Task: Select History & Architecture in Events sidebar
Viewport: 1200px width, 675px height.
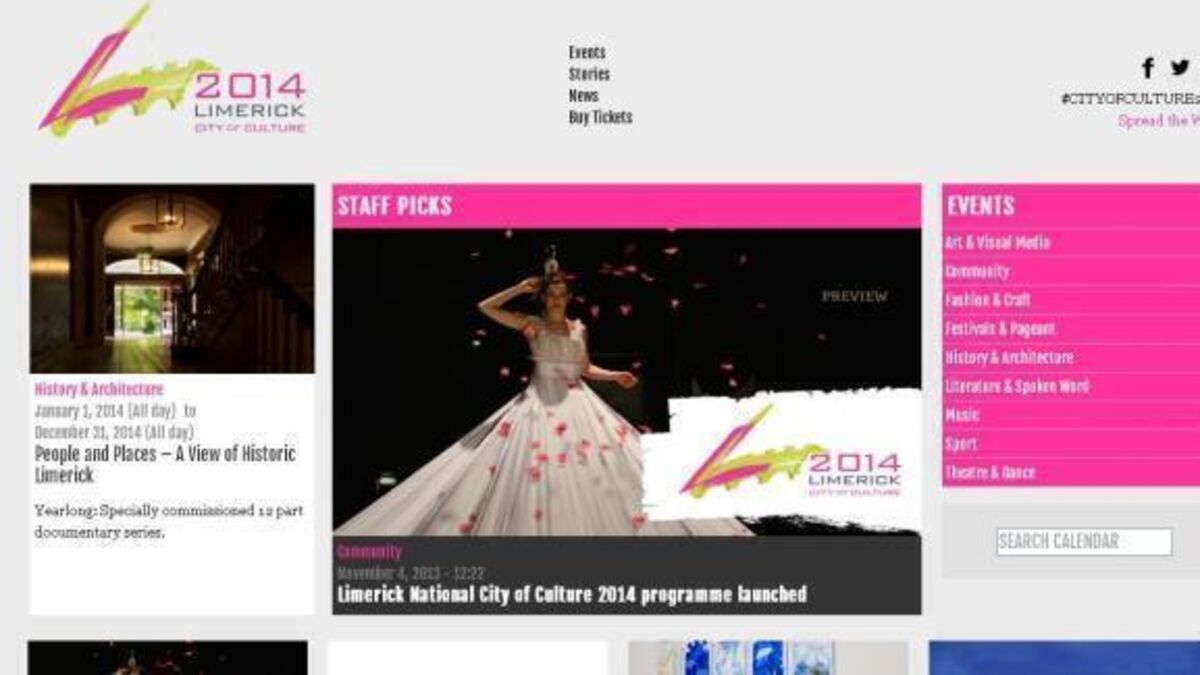Action: click(x=1009, y=358)
